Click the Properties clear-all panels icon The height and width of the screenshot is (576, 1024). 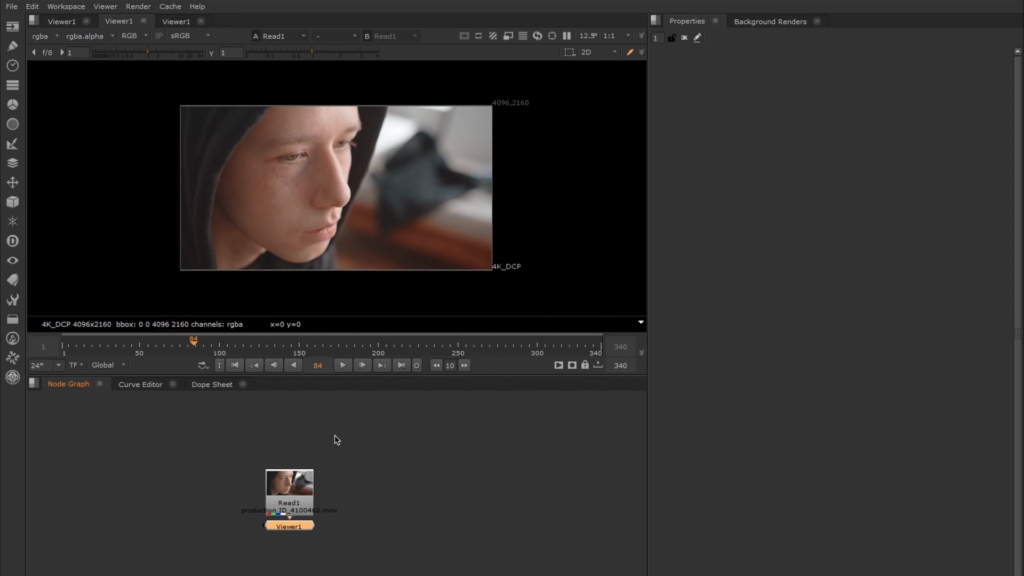click(684, 38)
